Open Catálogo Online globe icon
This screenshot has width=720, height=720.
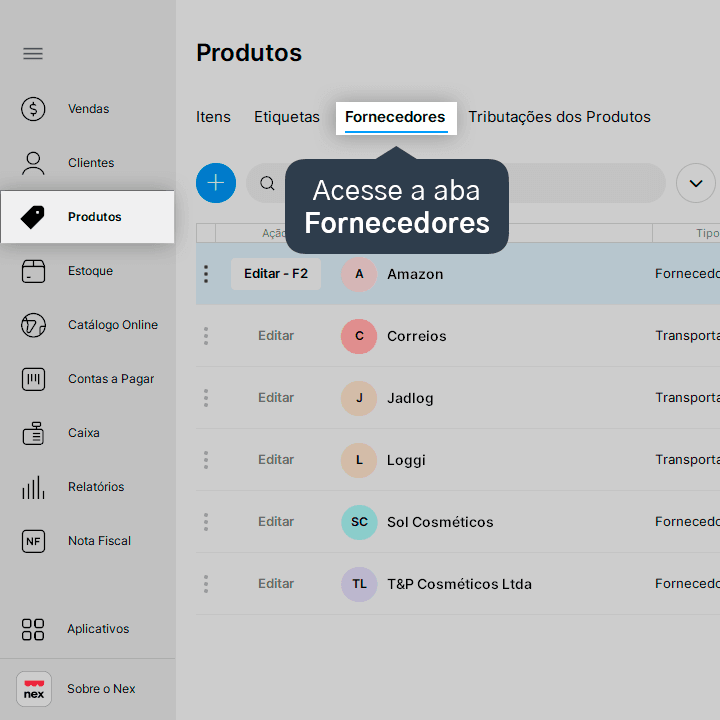33,325
